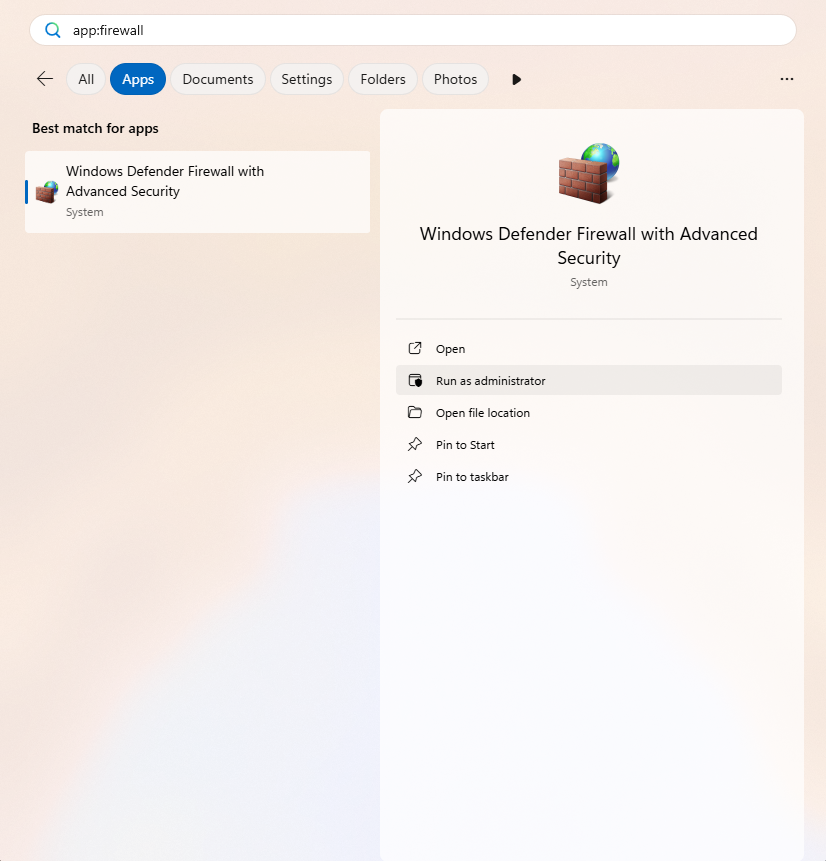Viewport: 826px width, 861px height.
Task: Switch to the Documents filter tab
Action: (x=218, y=79)
